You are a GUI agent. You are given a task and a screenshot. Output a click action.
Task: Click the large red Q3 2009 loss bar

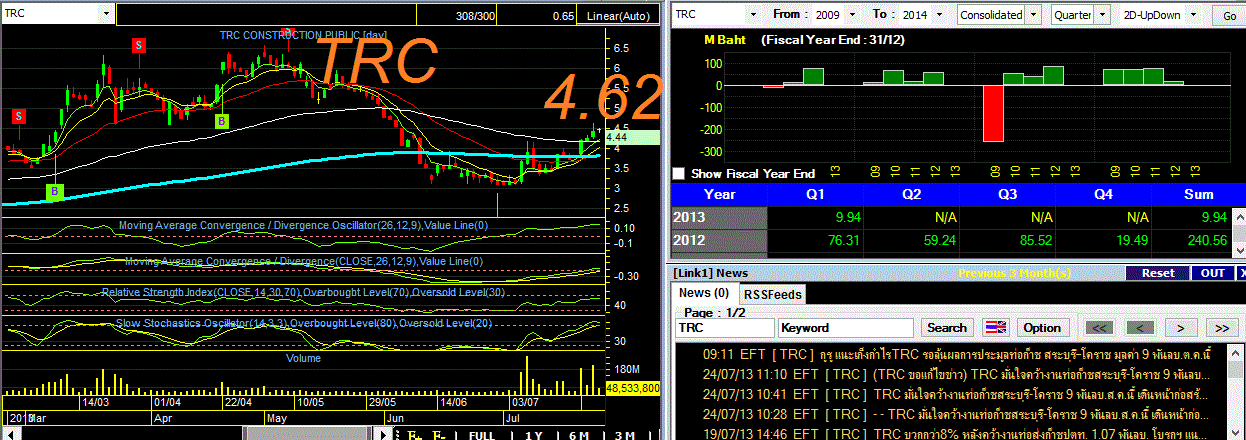[x=992, y=112]
